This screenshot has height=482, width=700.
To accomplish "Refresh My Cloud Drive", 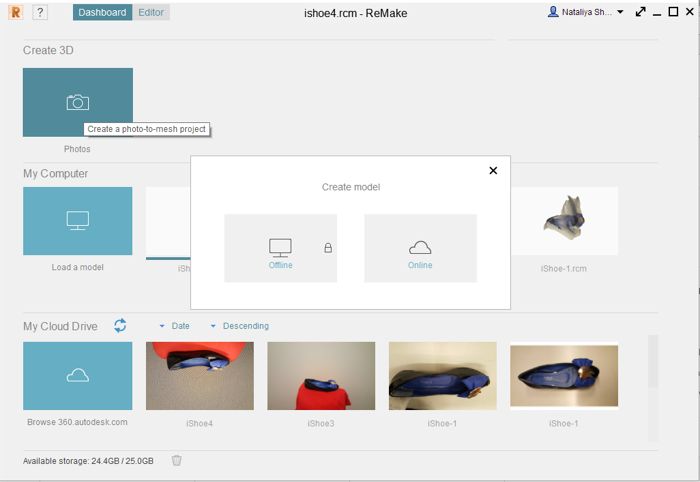I will (x=120, y=325).
